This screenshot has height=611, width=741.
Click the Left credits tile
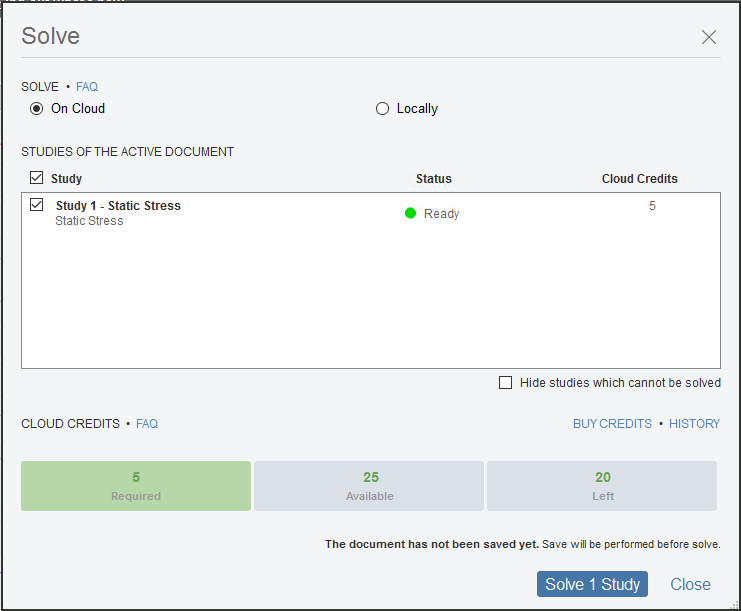coord(602,486)
